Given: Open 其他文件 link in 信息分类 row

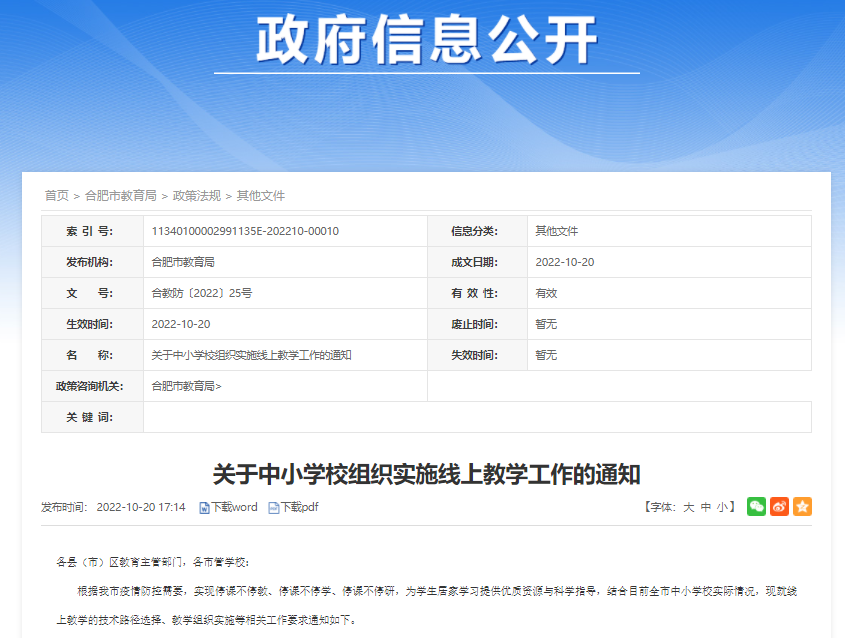Looking at the screenshot, I should (556, 231).
